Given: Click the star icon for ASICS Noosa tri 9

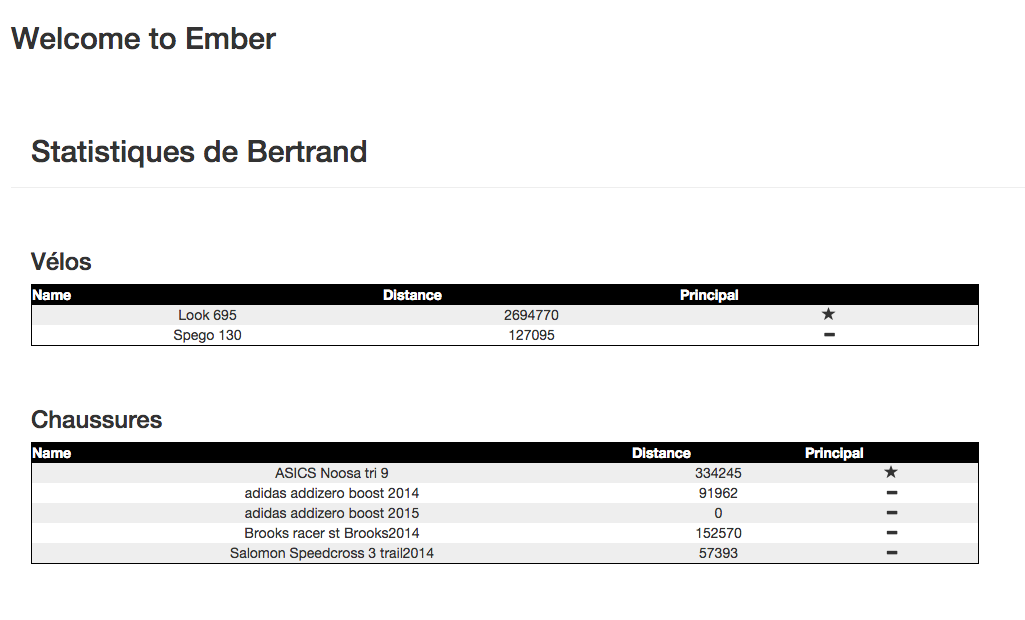Looking at the screenshot, I should pos(891,472).
